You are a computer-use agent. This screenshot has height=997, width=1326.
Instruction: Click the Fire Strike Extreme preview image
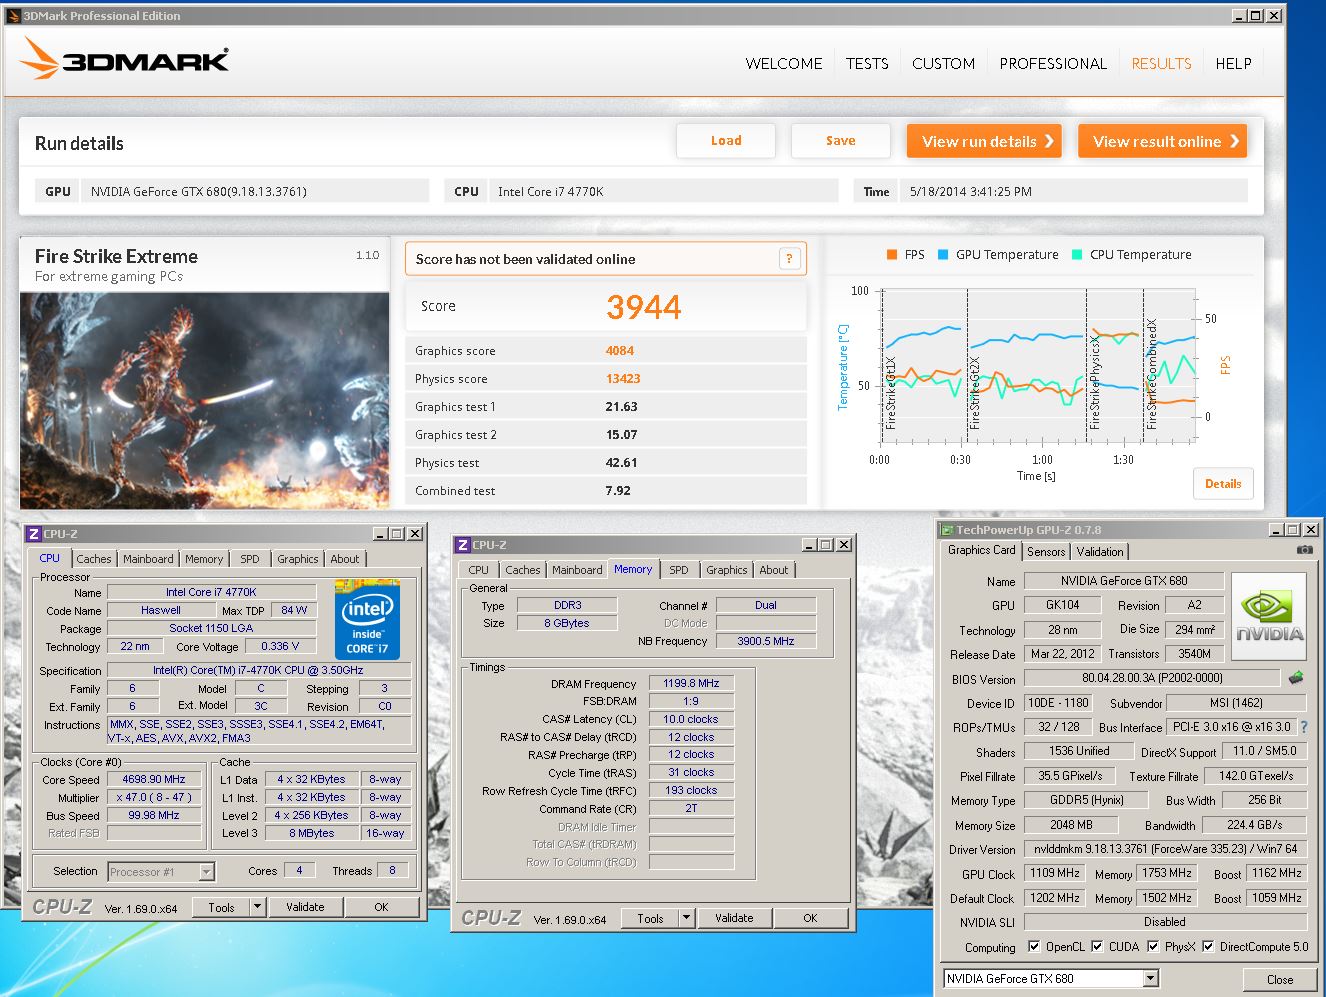(204, 400)
